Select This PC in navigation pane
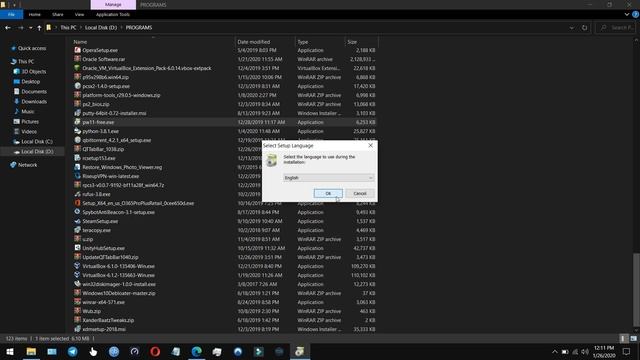Image resolution: width=640 pixels, height=360 pixels. (x=26, y=62)
